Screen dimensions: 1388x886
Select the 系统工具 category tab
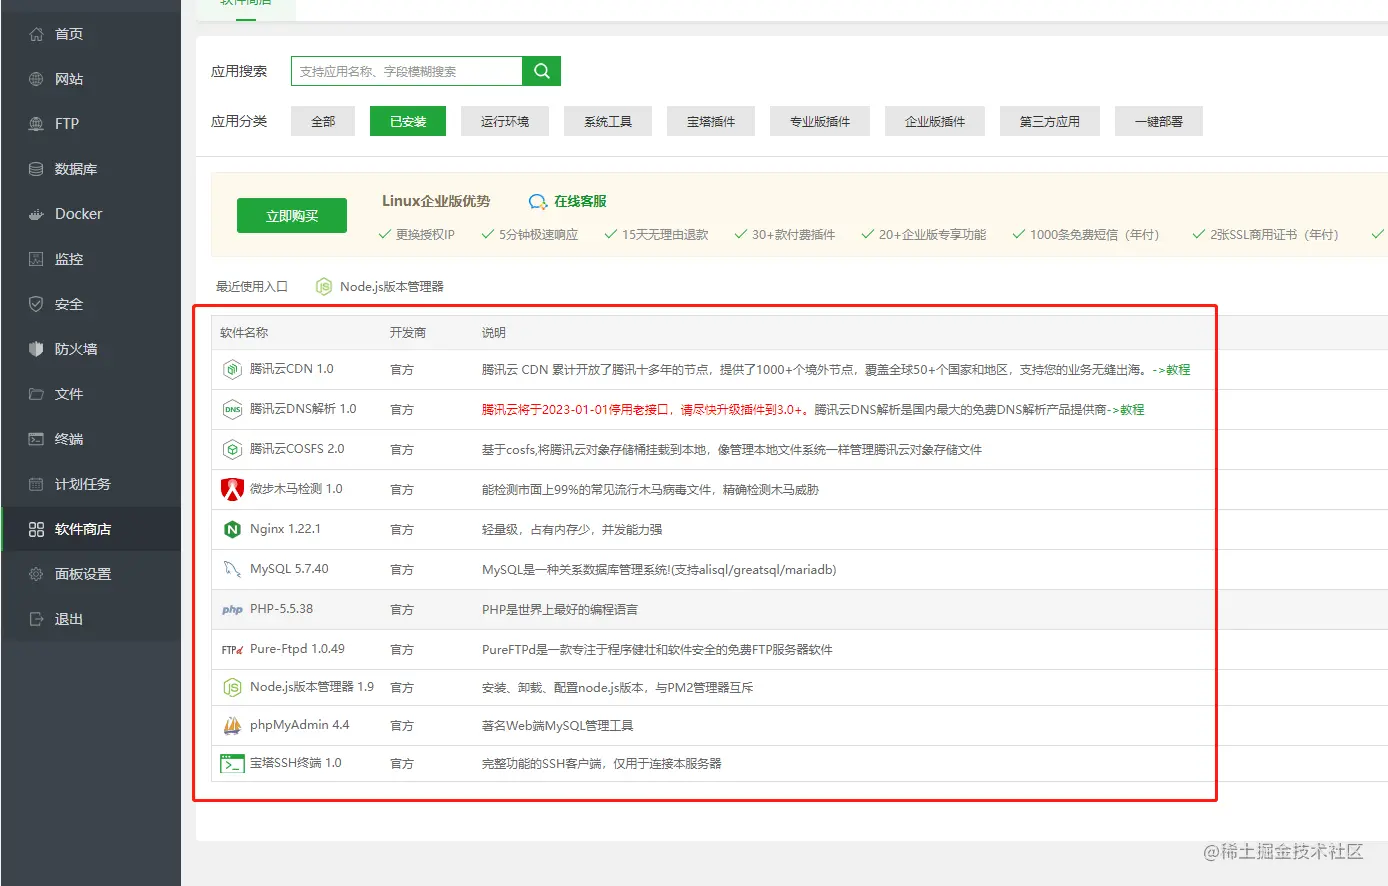608,121
